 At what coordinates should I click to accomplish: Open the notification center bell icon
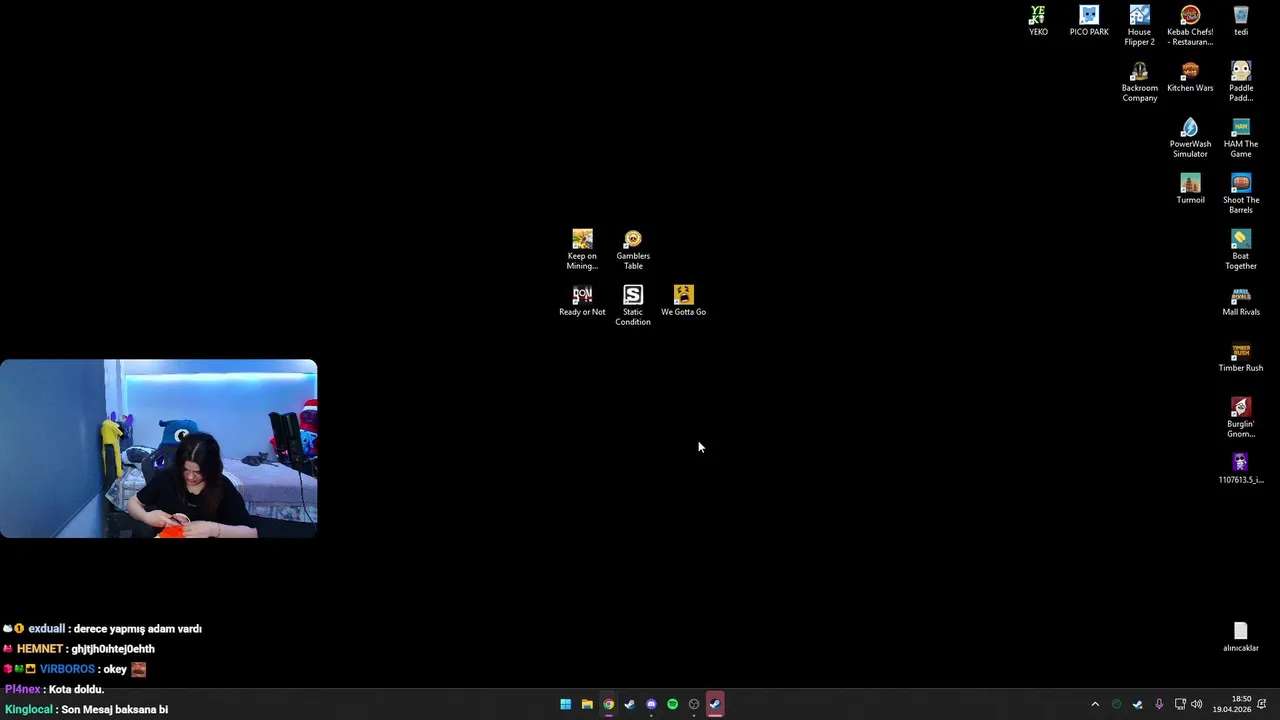(1261, 704)
